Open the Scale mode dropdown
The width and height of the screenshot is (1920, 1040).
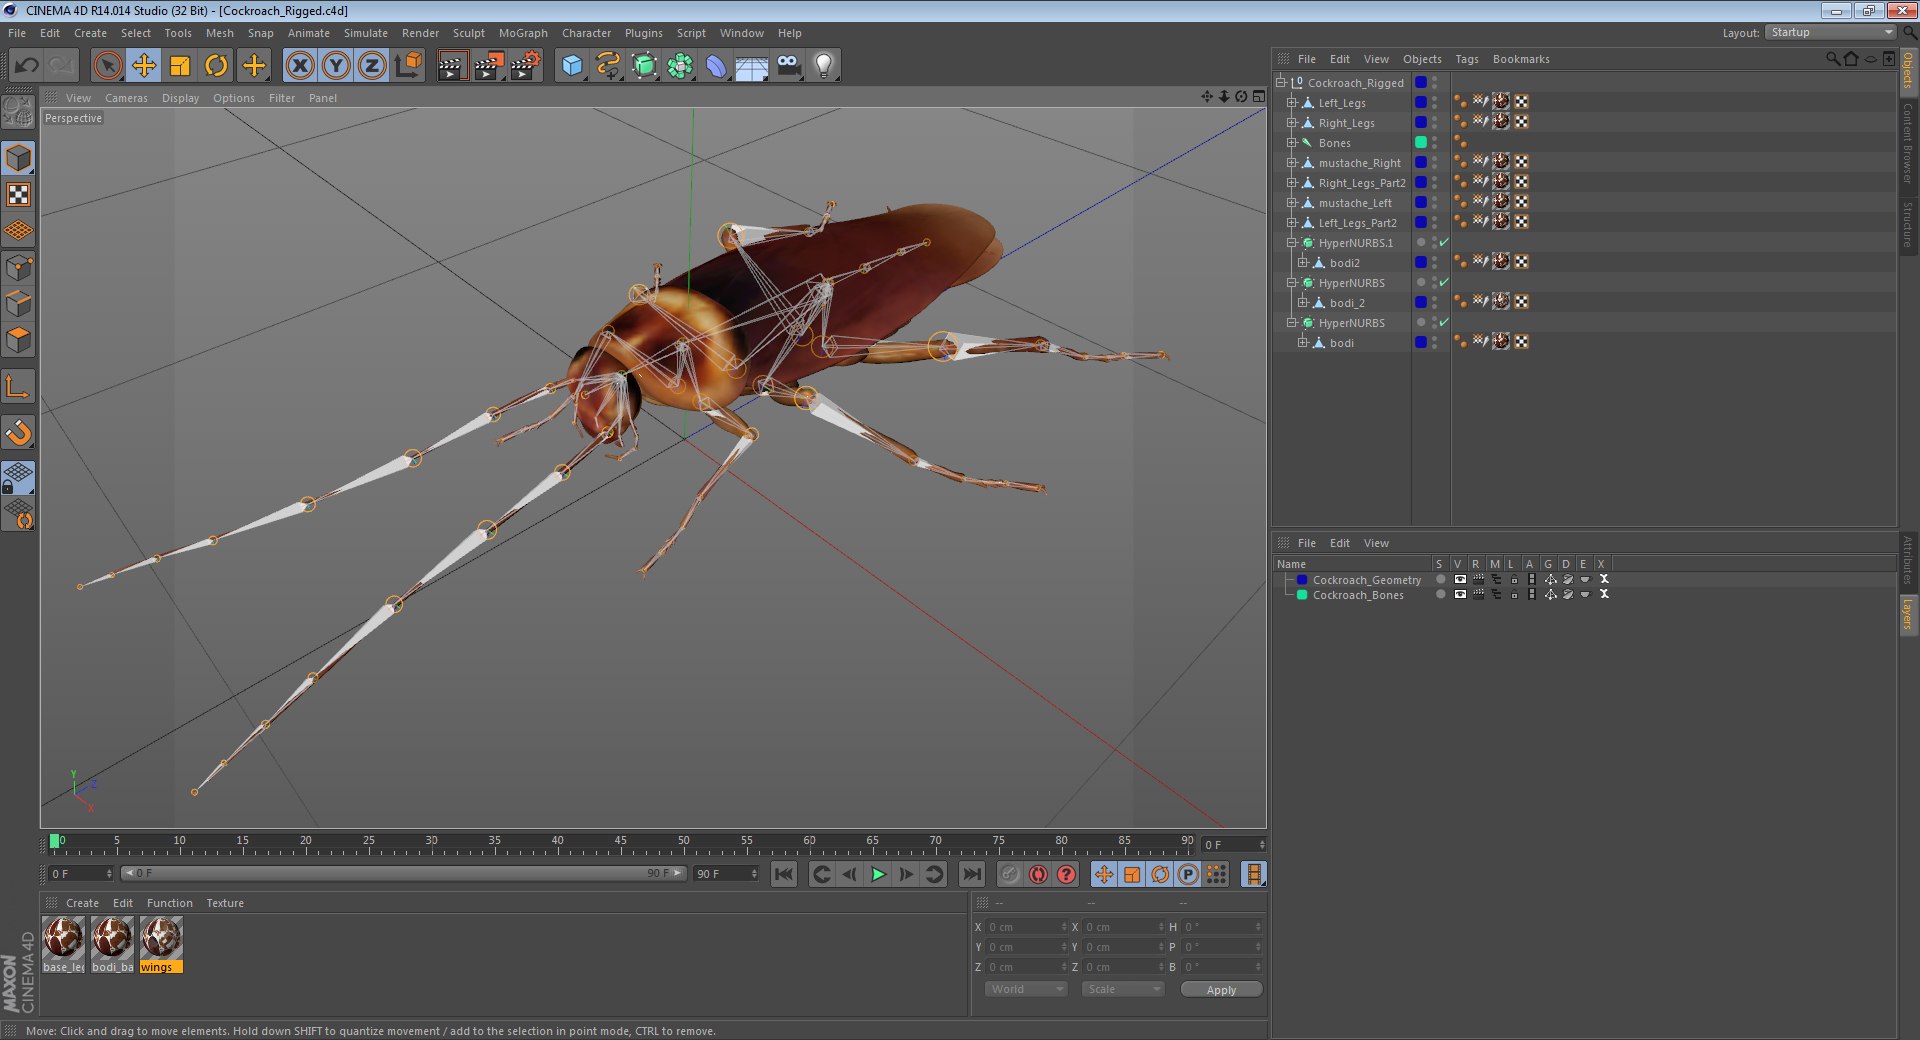click(x=1123, y=989)
